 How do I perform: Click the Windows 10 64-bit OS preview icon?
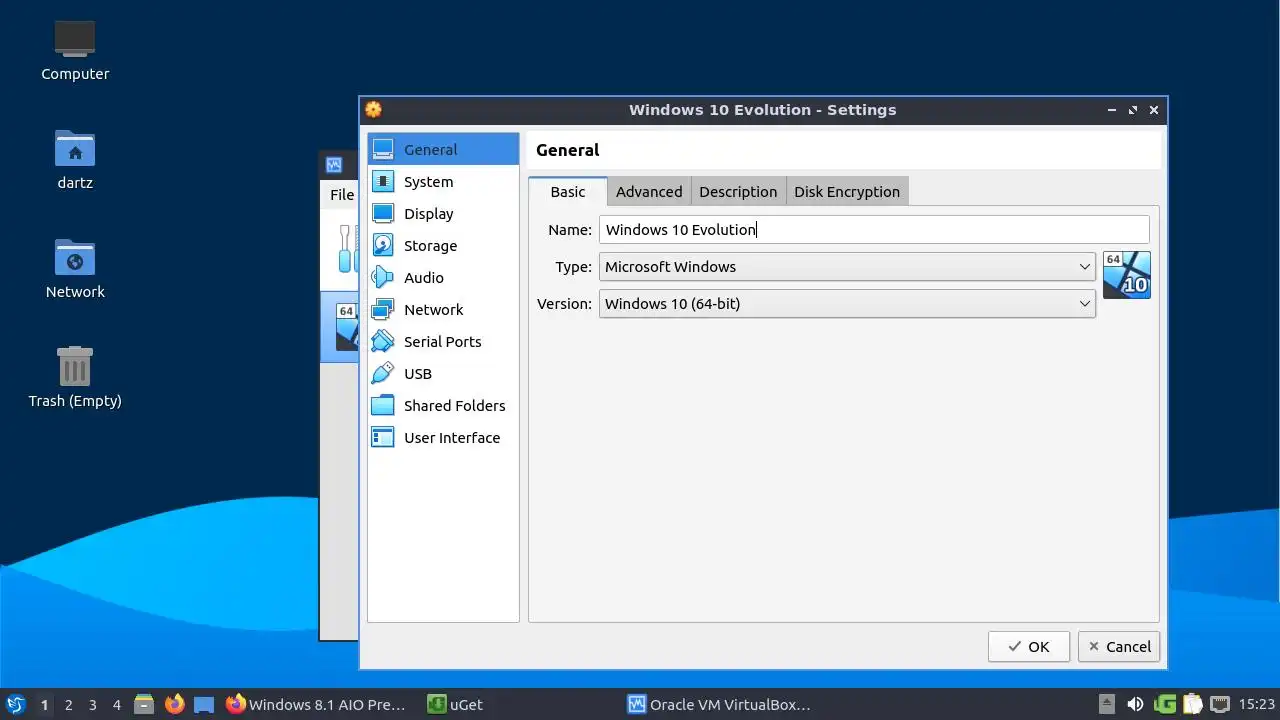[x=1127, y=275]
